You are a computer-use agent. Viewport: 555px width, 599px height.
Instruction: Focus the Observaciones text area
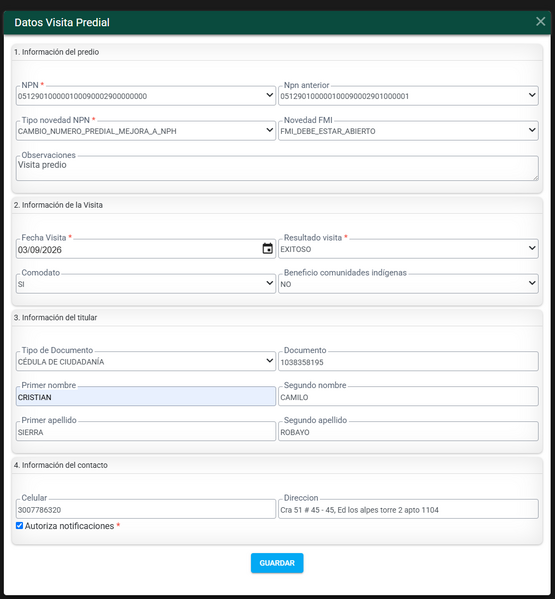click(x=277, y=168)
